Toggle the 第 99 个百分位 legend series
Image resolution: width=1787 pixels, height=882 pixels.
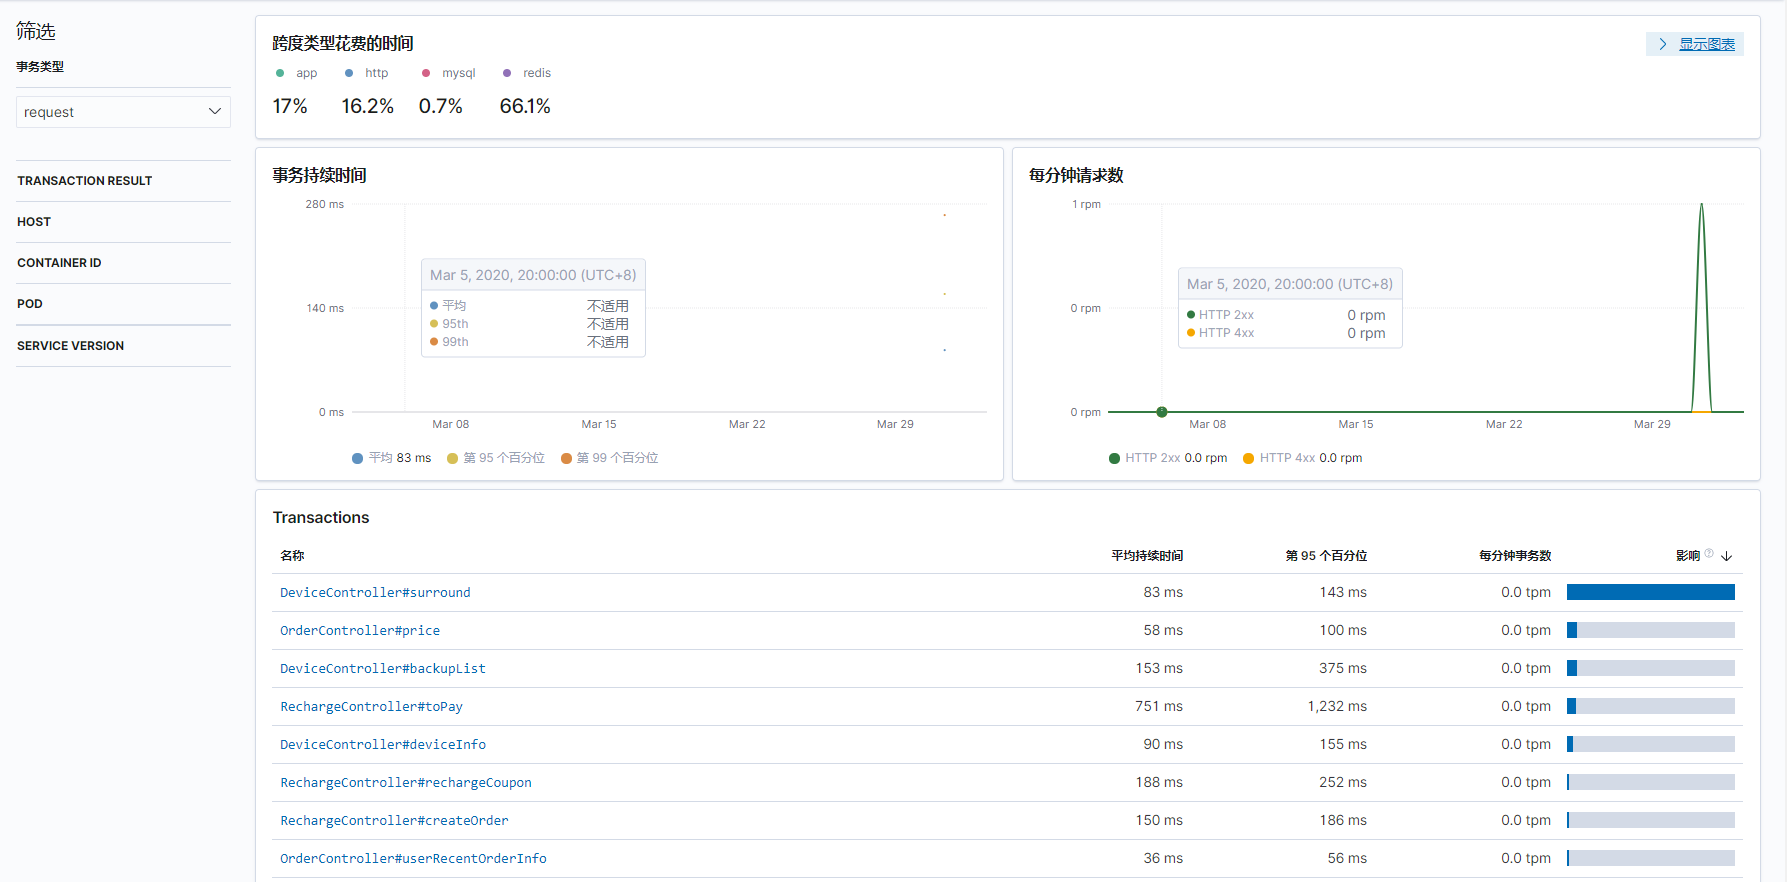pyautogui.click(x=609, y=458)
